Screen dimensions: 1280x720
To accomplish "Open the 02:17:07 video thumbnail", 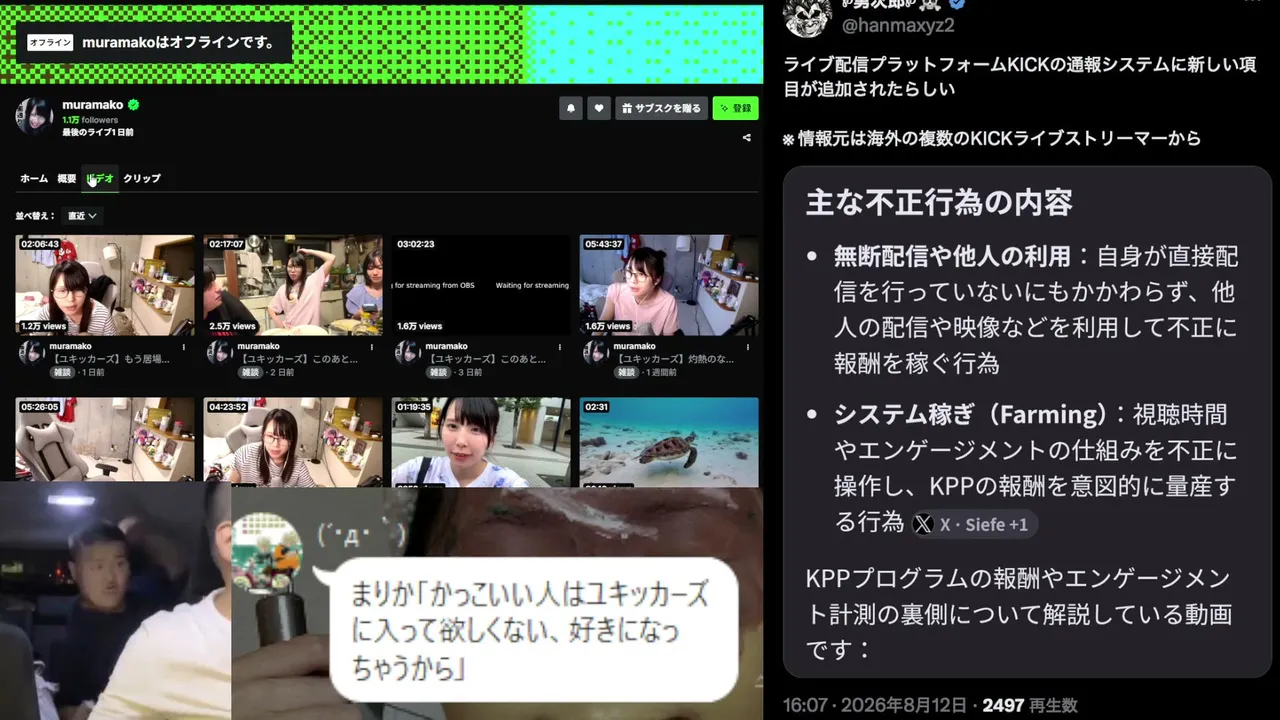I will 293,285.
